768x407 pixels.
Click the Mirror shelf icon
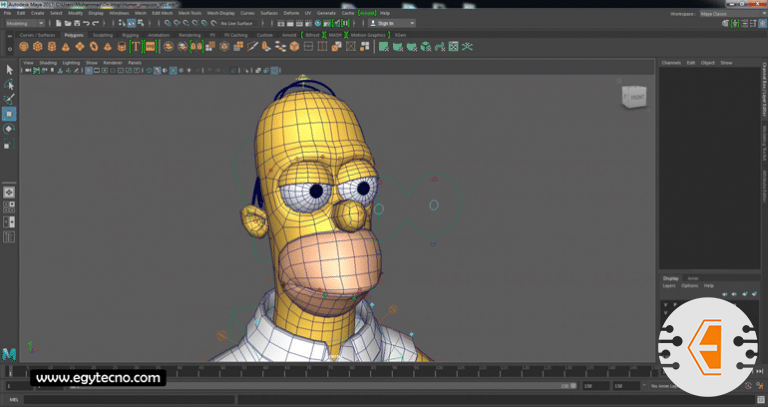coord(196,47)
